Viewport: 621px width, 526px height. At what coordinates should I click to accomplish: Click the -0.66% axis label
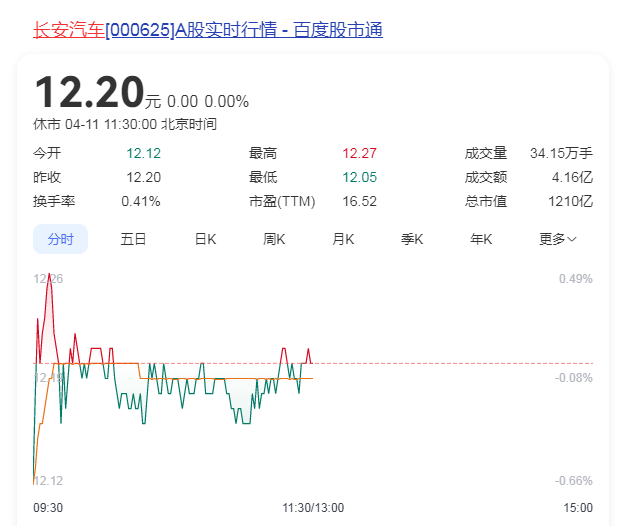click(x=573, y=481)
